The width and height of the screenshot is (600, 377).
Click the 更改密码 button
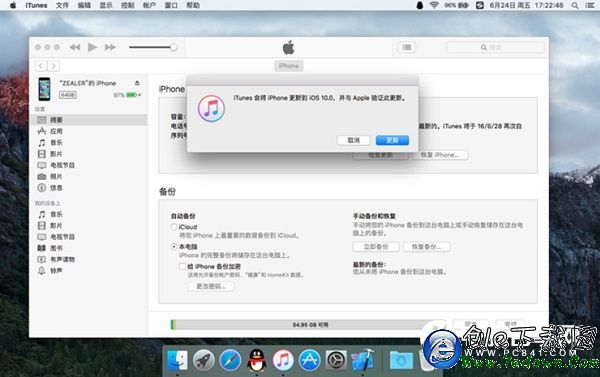[x=211, y=286]
